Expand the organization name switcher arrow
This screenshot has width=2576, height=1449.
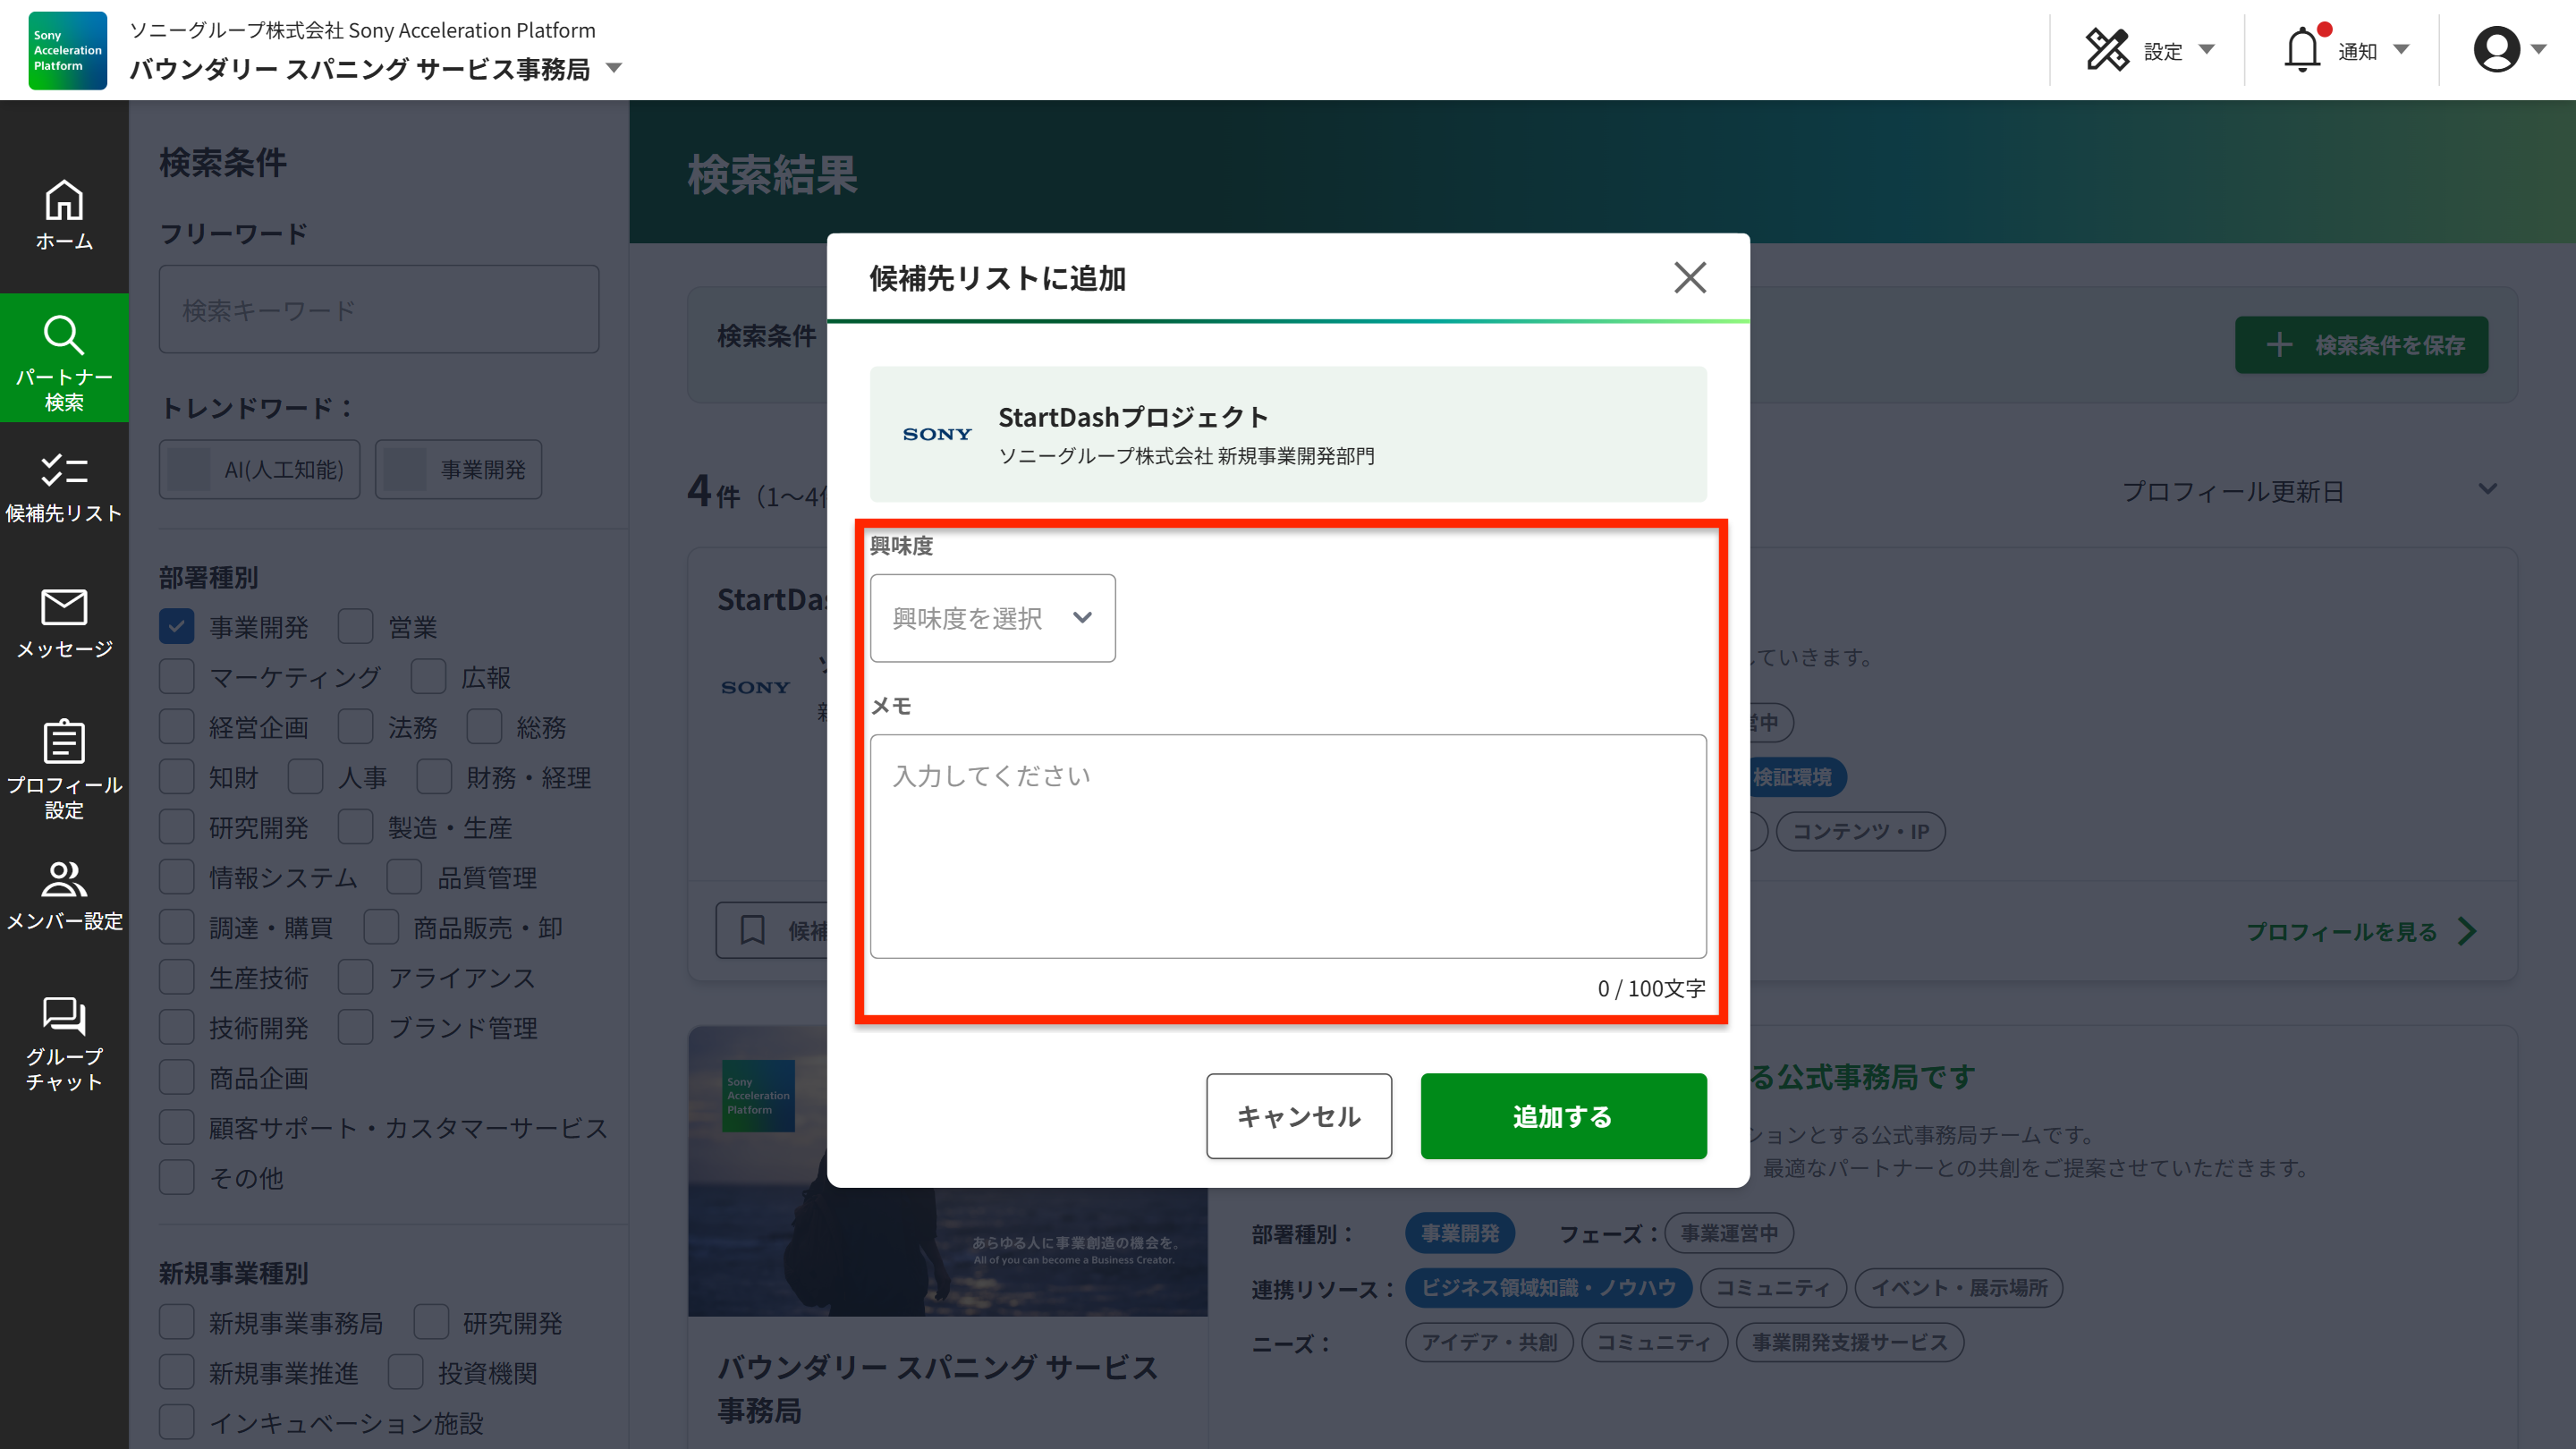coord(615,68)
